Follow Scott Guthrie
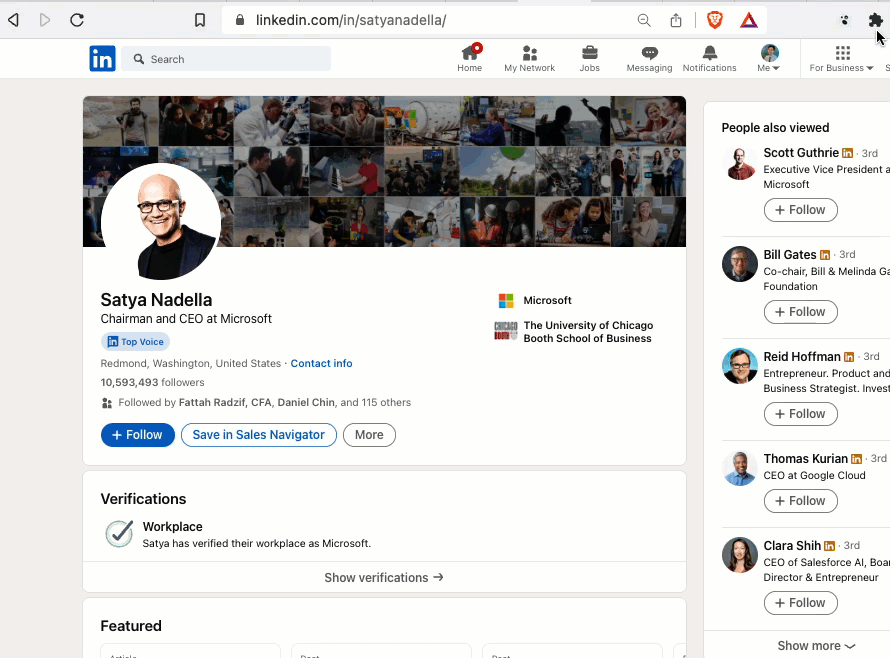Screen dimensions: 890x658 tap(800, 210)
